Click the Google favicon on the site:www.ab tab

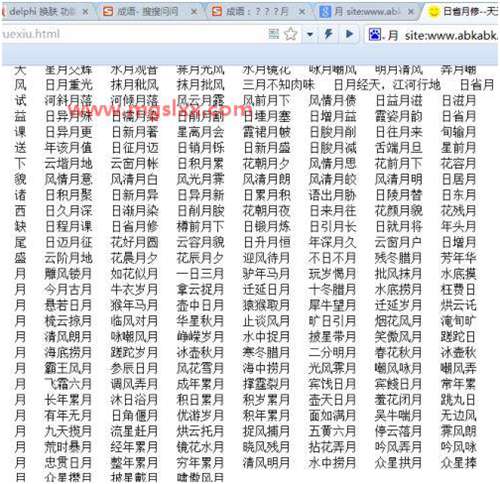[325, 12]
